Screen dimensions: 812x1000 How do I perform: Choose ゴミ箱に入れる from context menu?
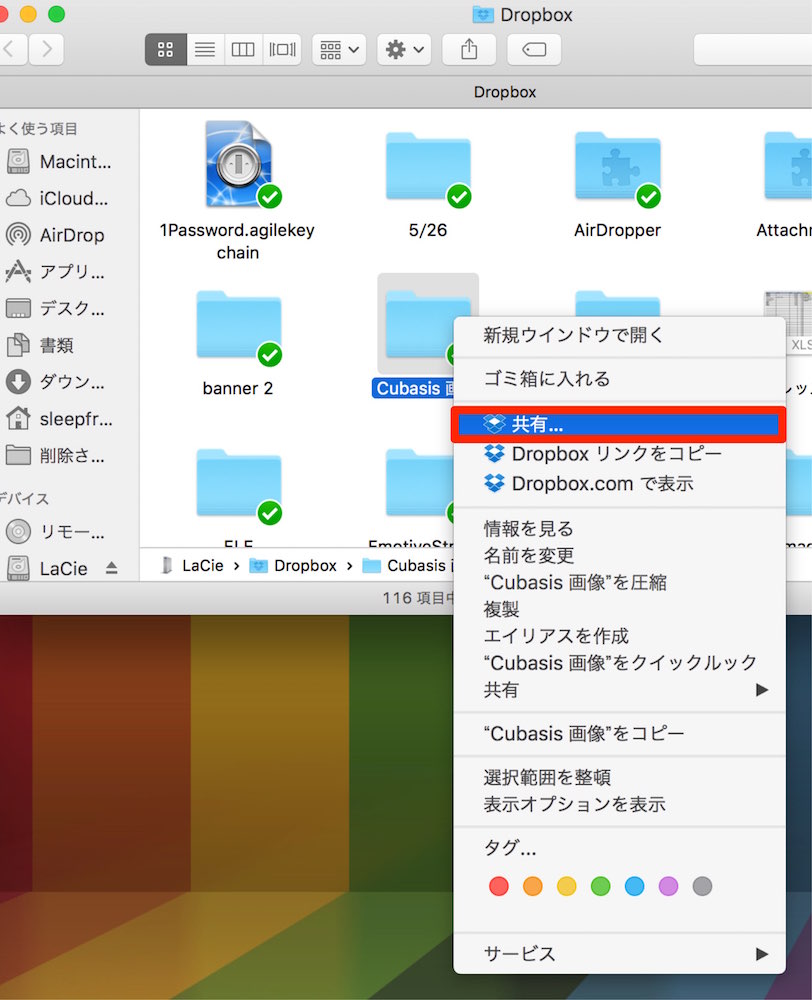coord(619,379)
